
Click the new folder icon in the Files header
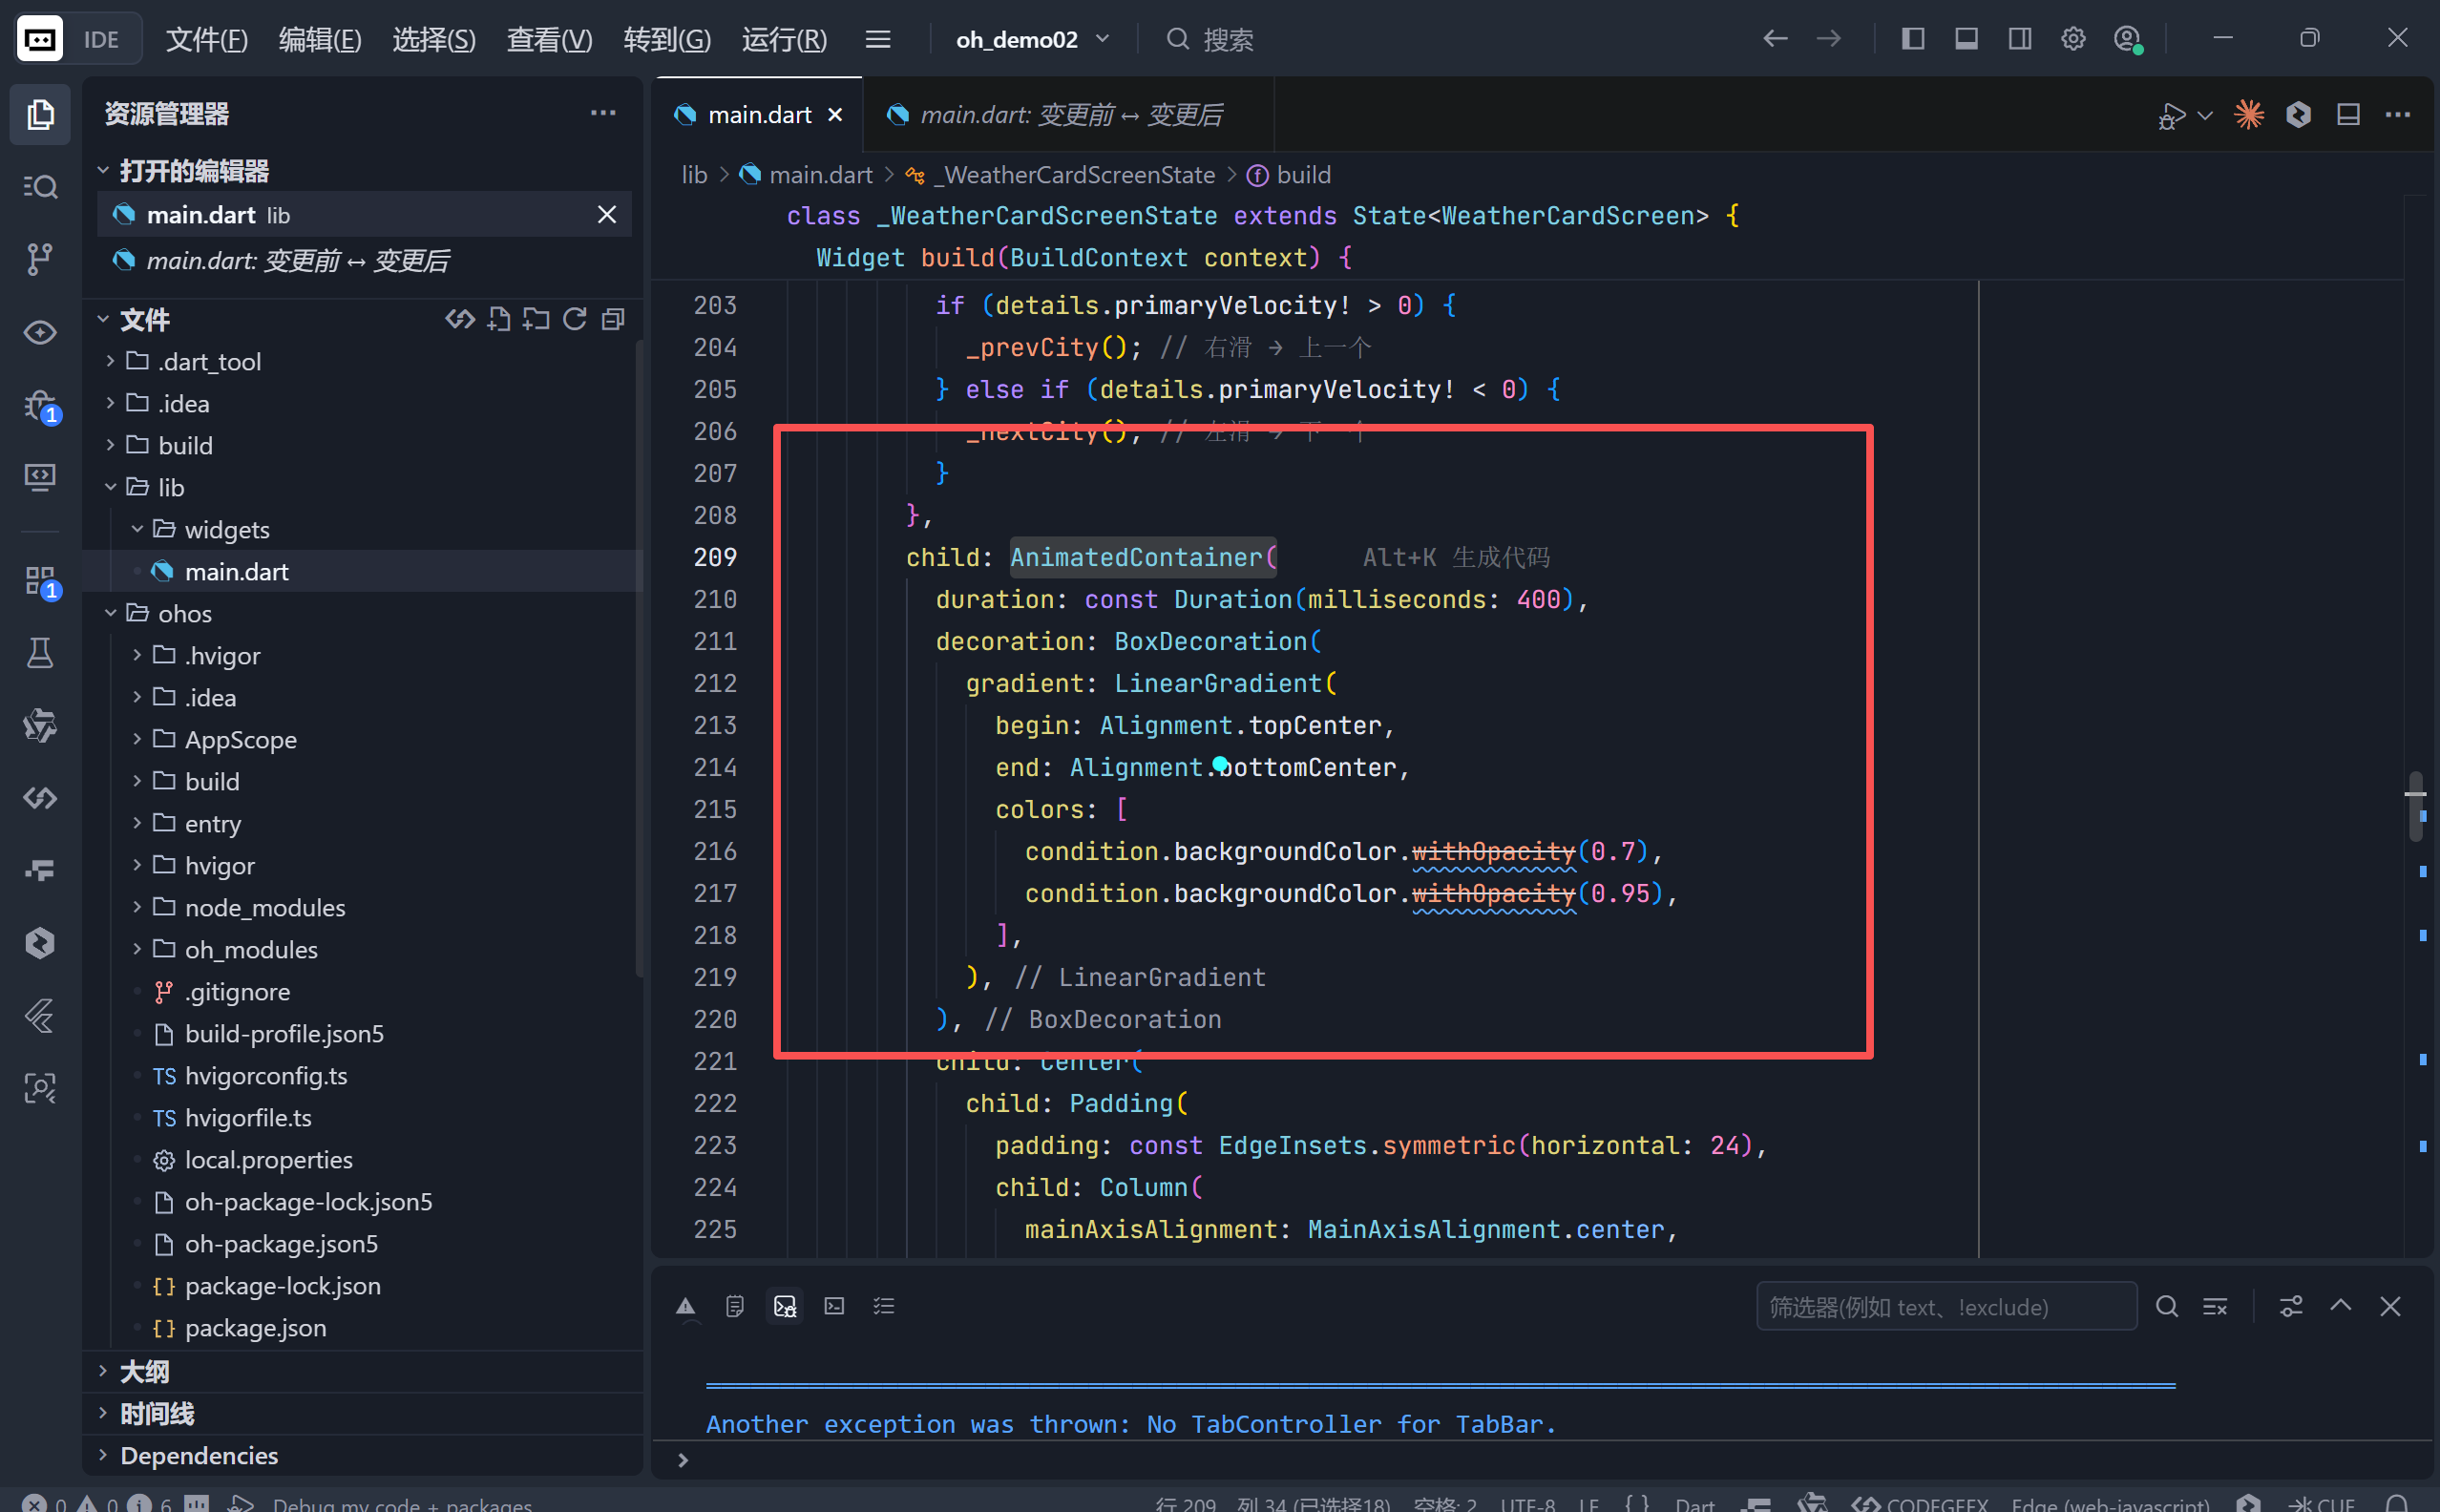point(536,319)
